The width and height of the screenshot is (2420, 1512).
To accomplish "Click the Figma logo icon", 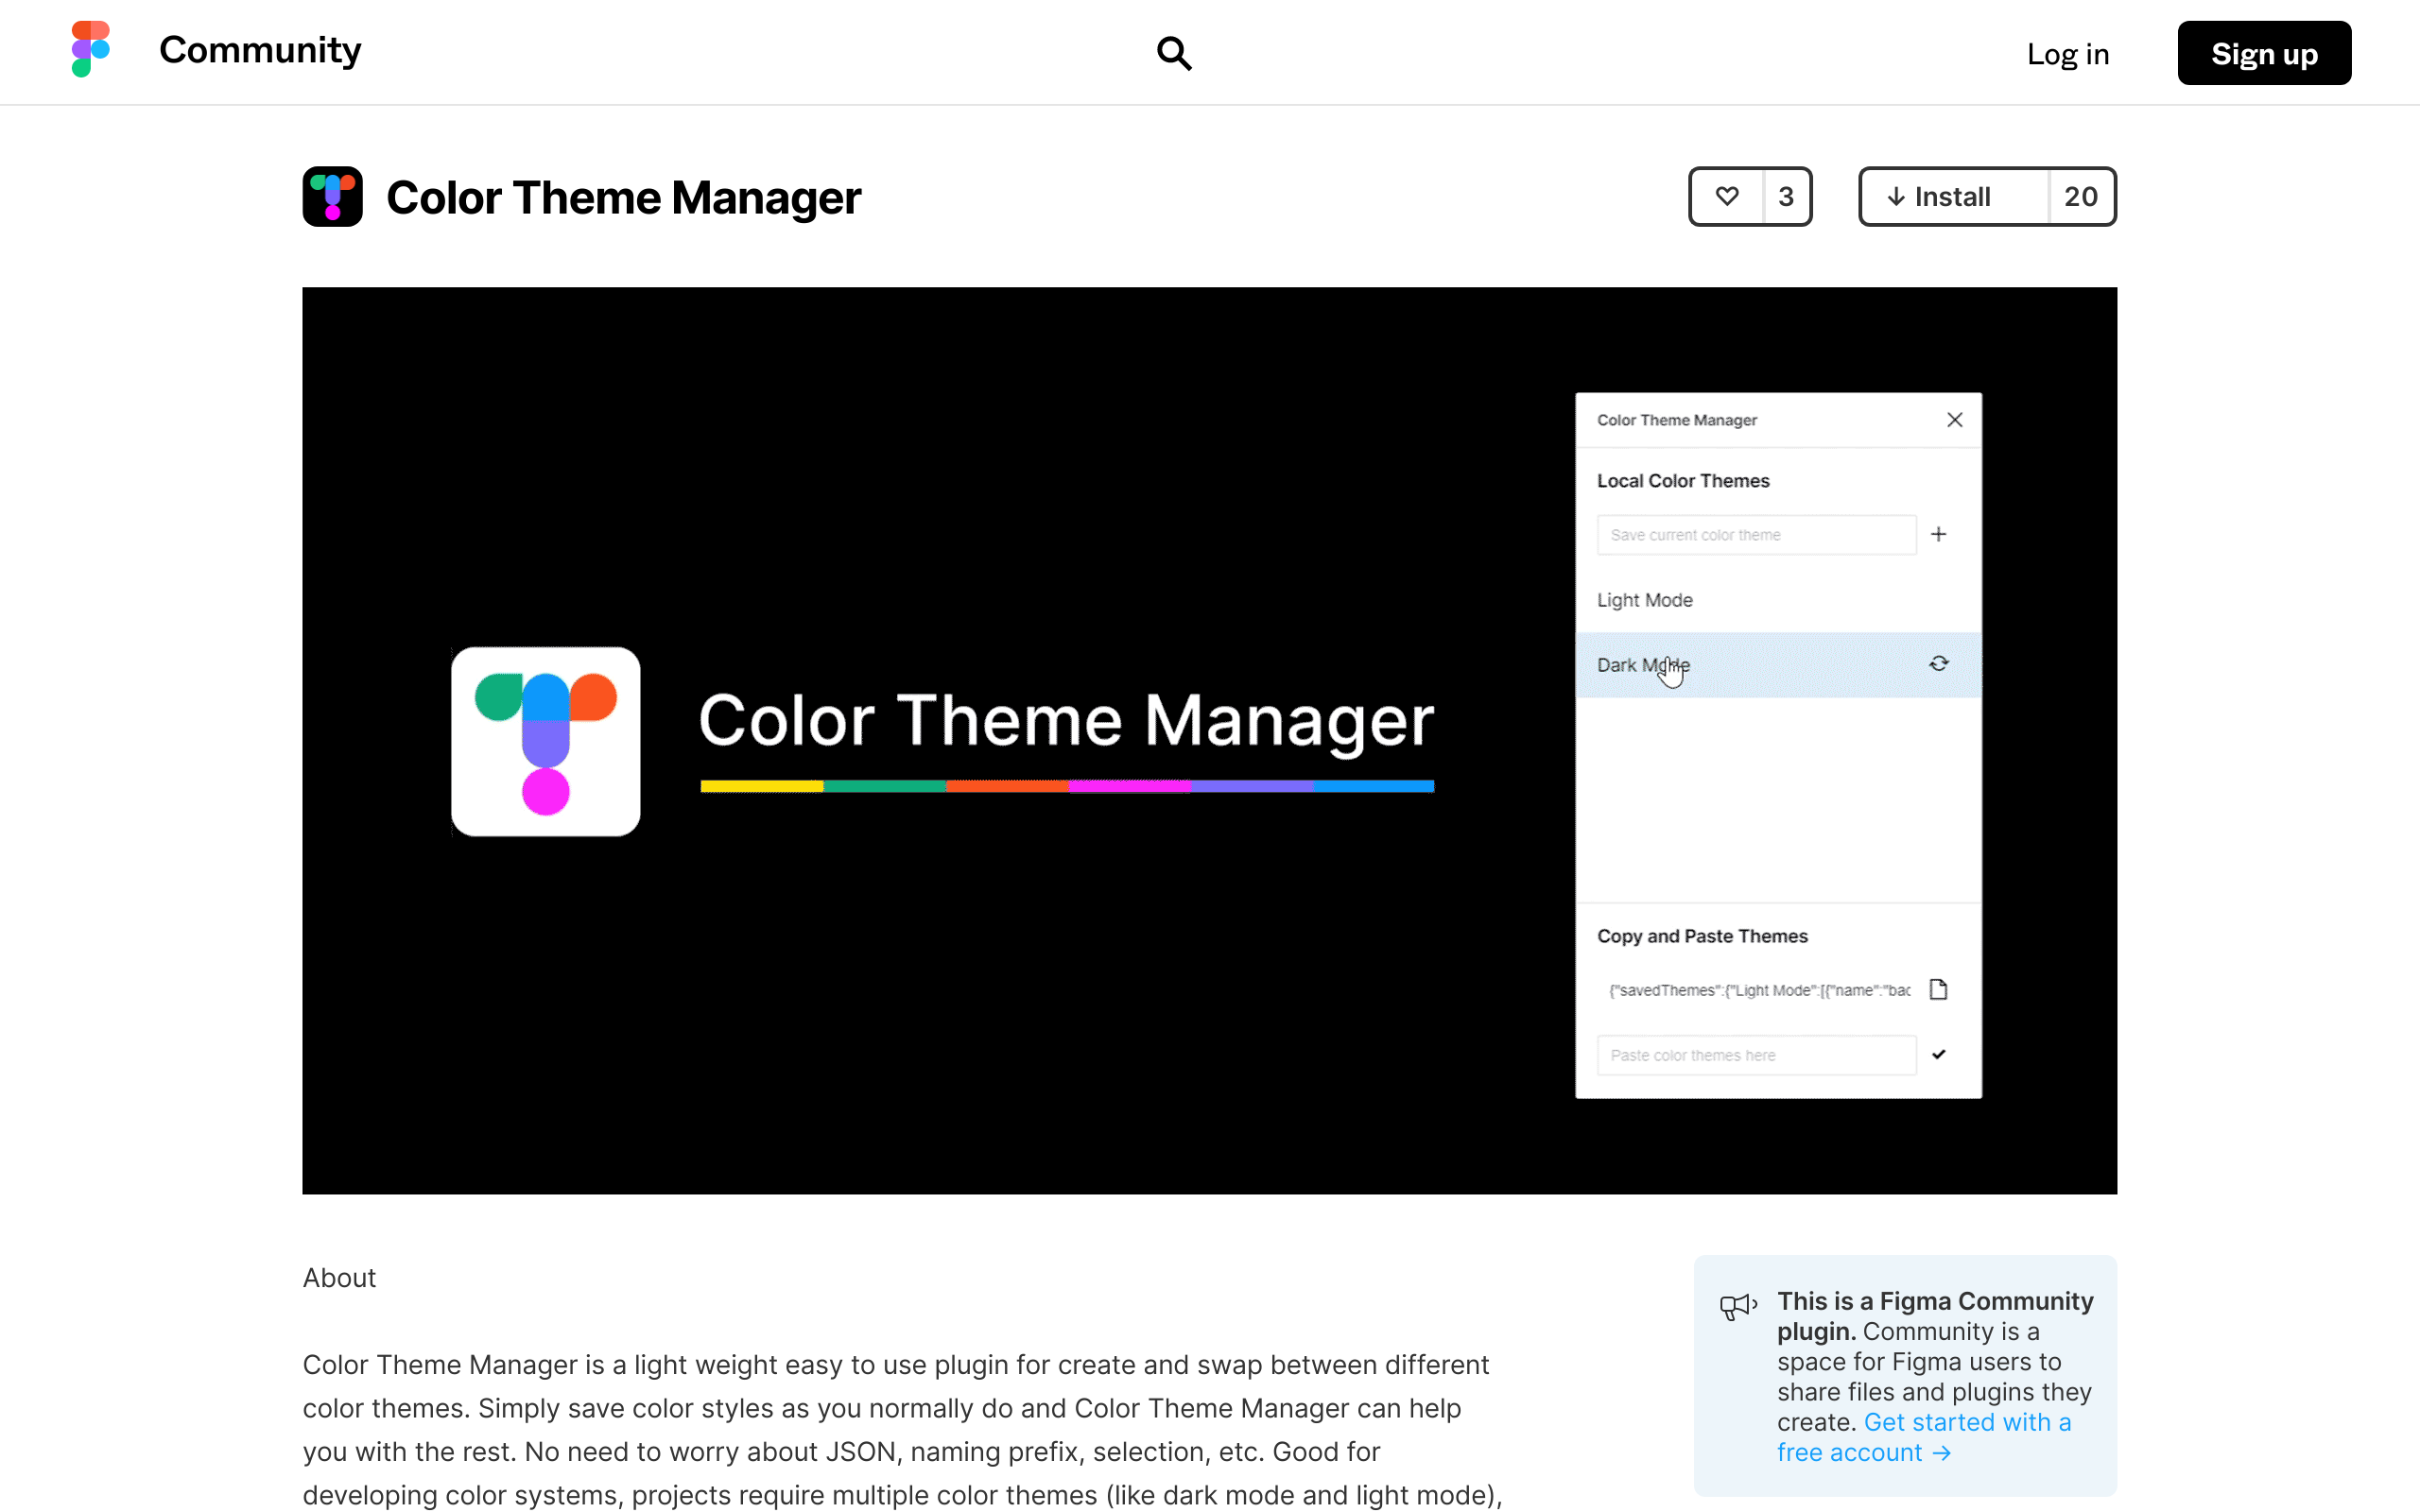I will [90, 50].
